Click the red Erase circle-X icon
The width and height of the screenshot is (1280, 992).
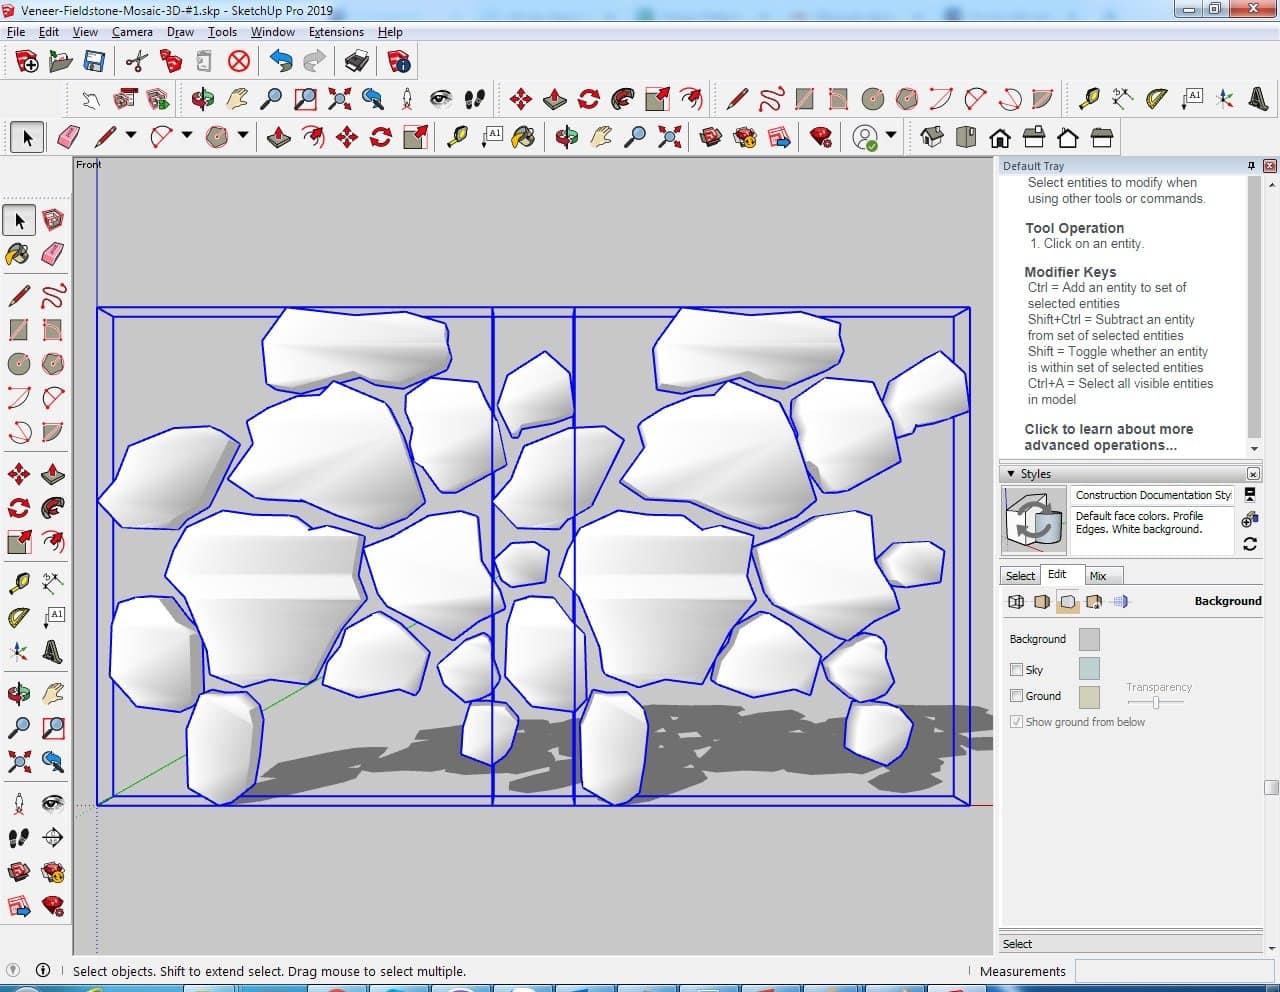tap(238, 62)
